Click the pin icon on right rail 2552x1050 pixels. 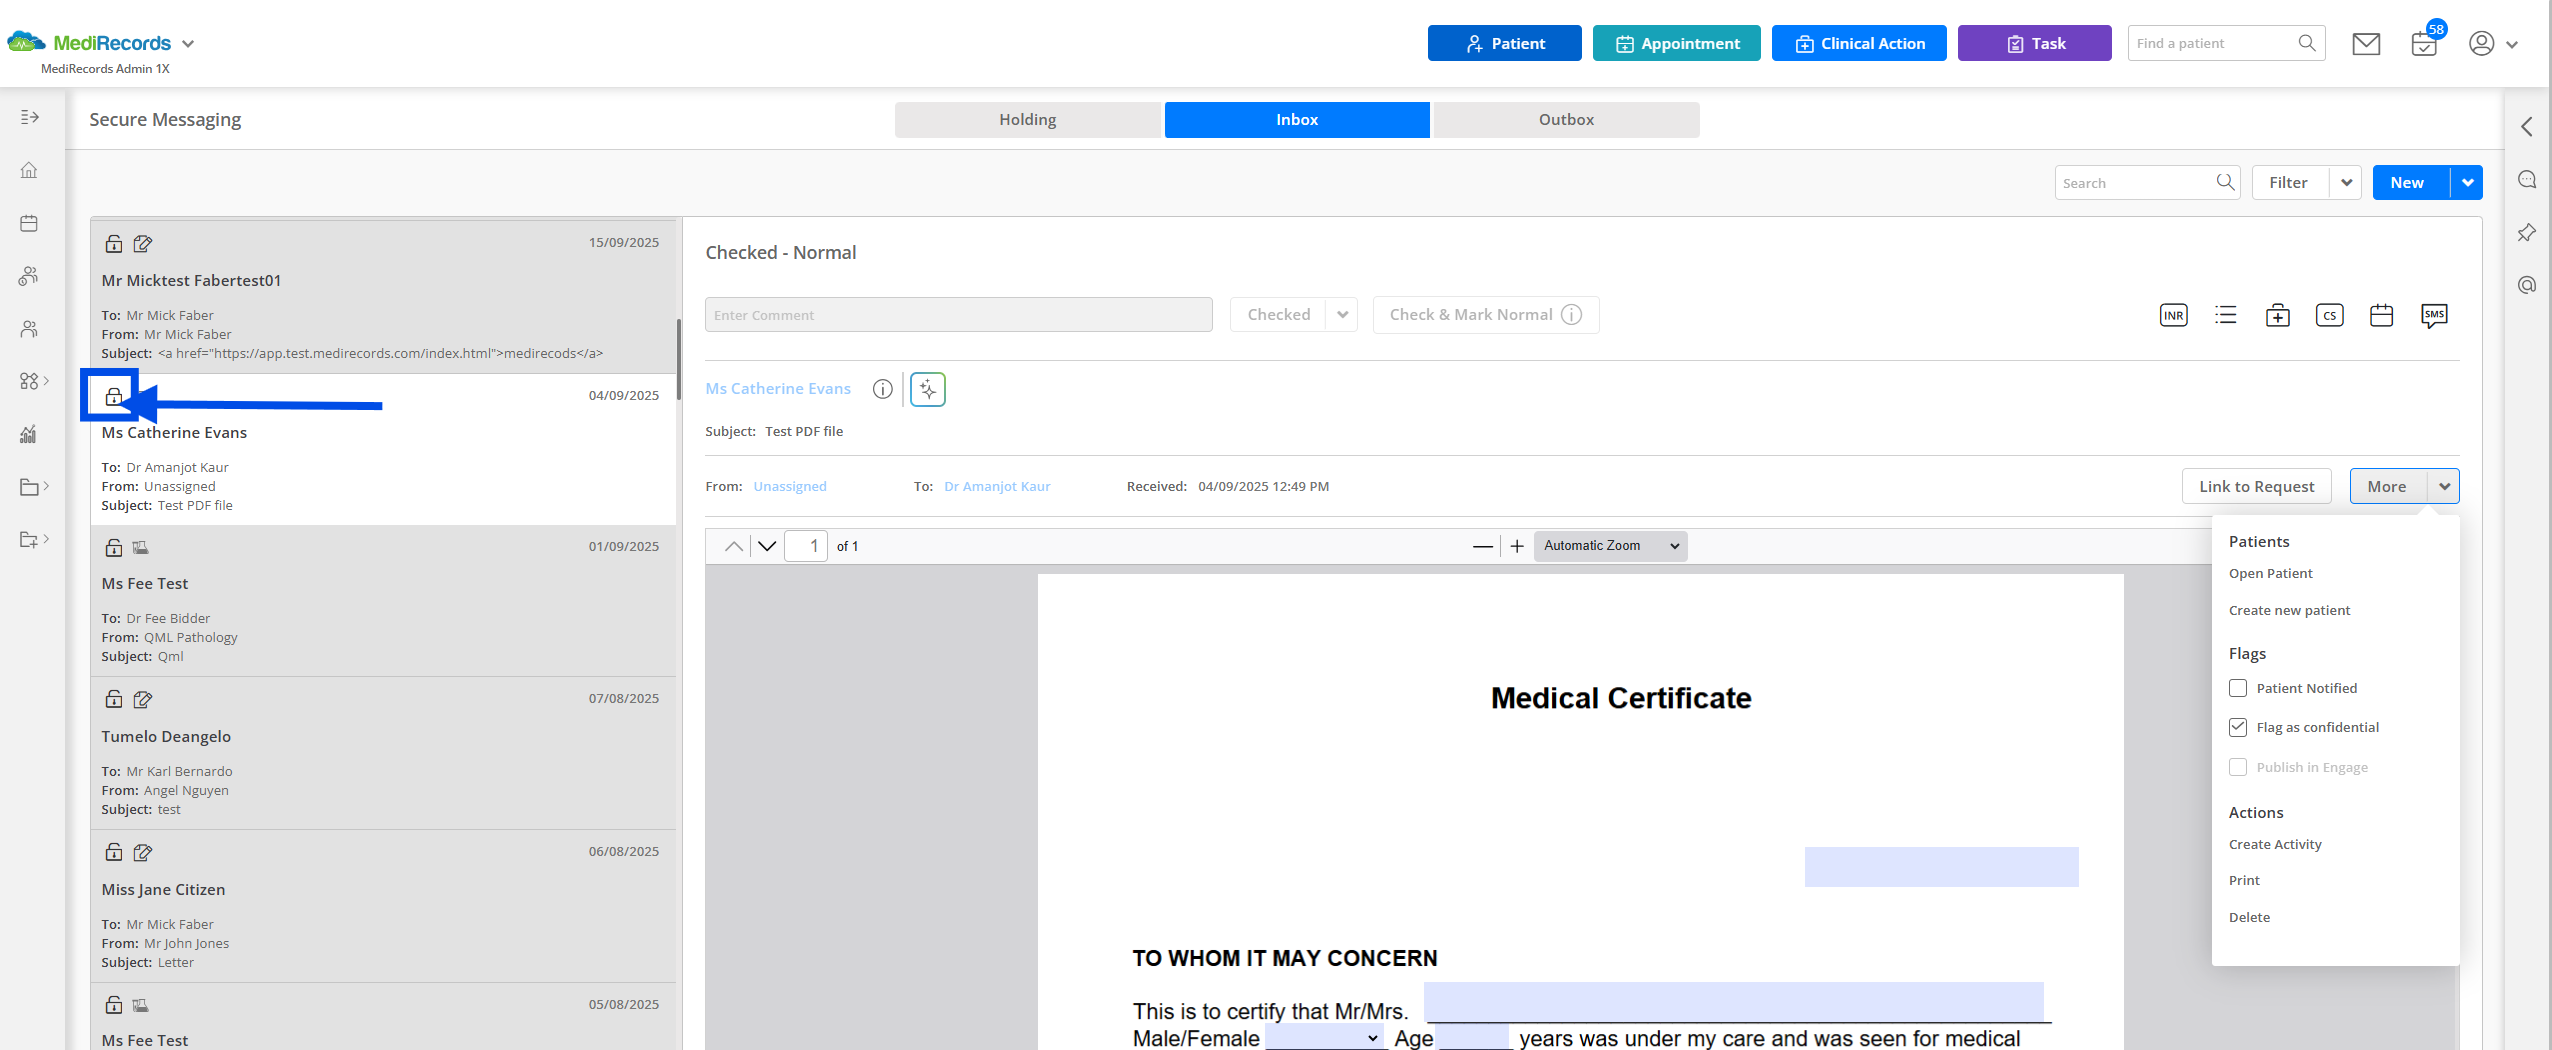[x=2527, y=233]
